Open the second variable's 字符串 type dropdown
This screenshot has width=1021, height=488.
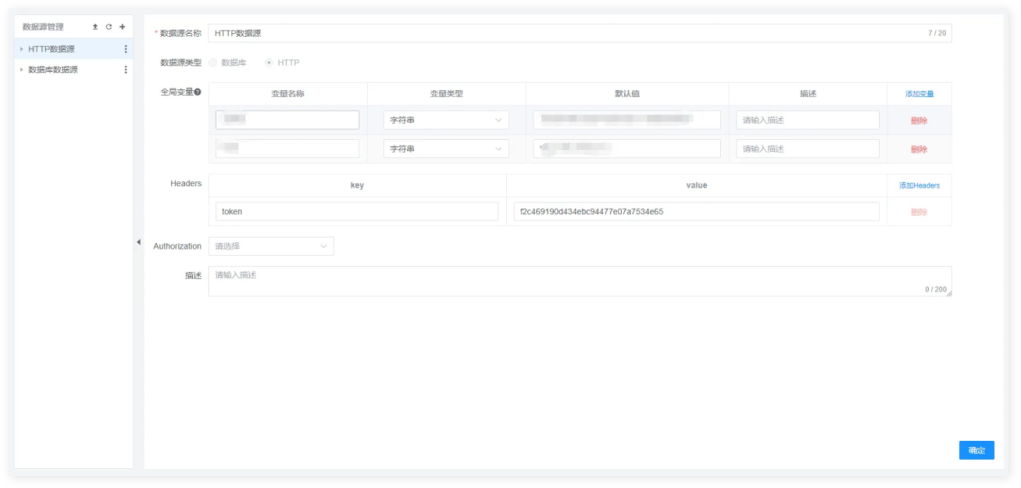click(x=445, y=149)
